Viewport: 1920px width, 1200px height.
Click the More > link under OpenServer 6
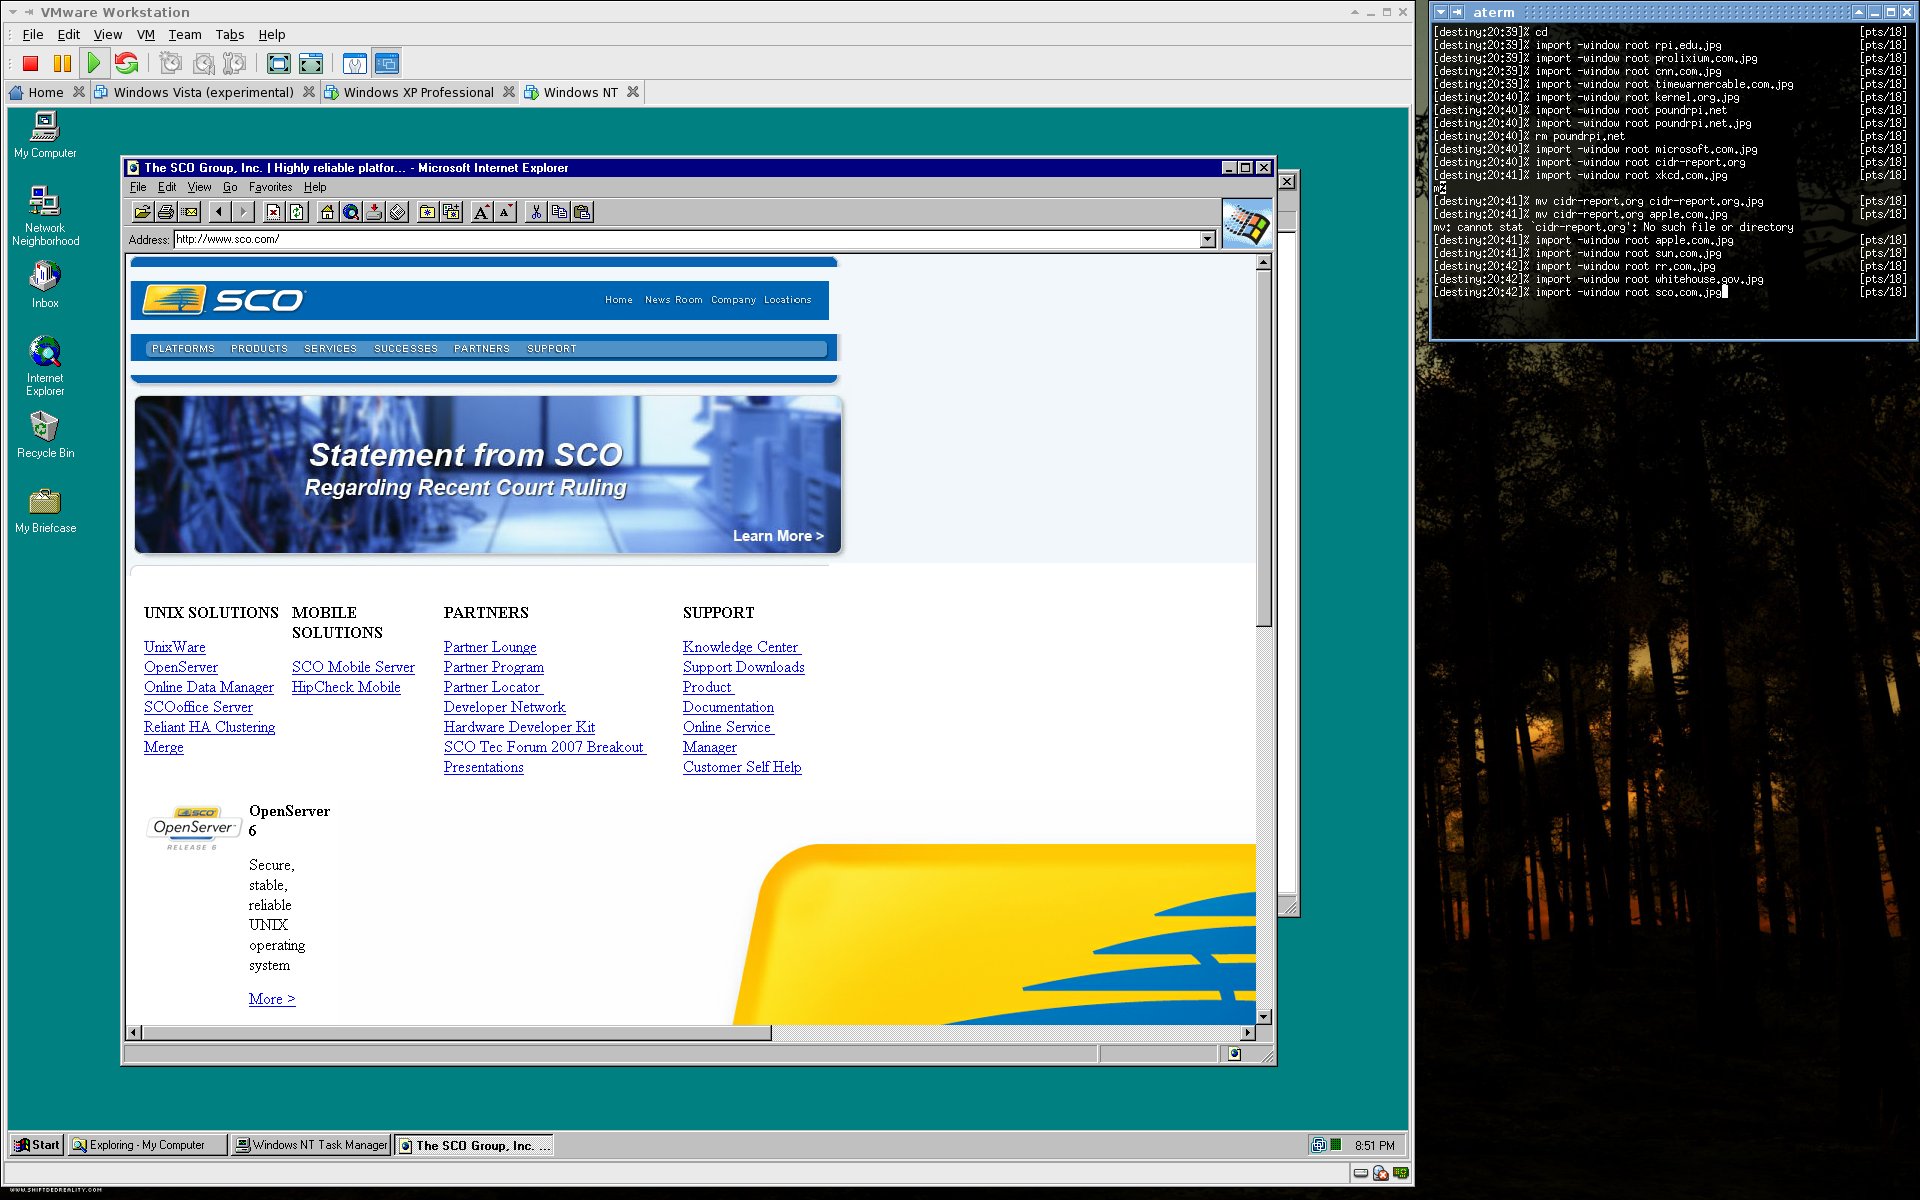(x=272, y=1000)
